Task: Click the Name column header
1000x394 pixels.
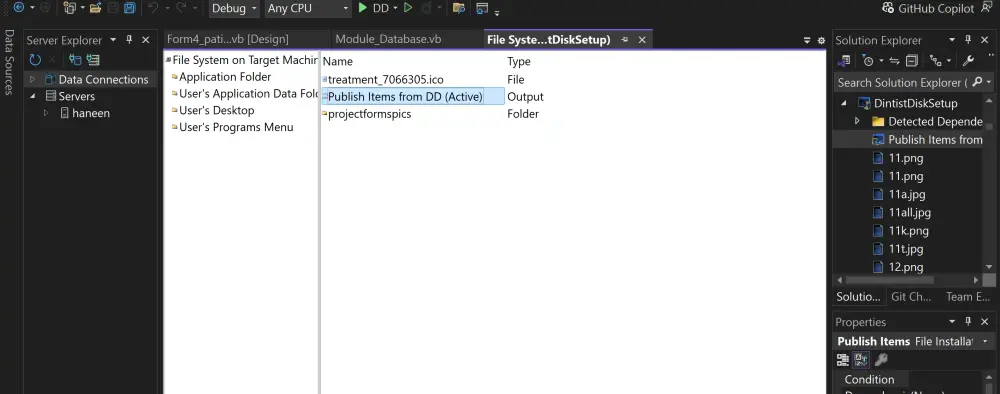Action: coord(338,62)
